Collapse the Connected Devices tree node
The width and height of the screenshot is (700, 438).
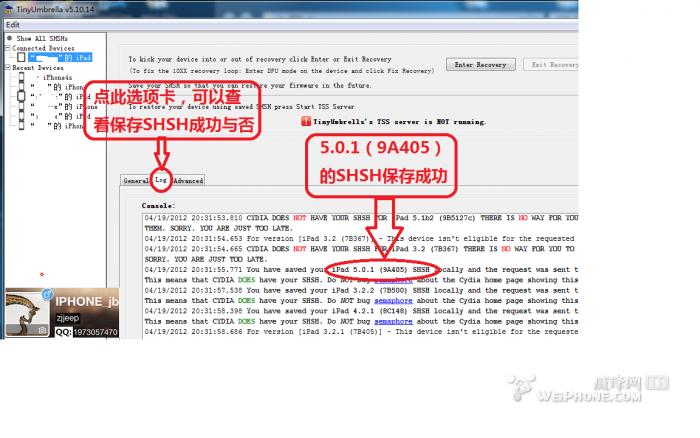[x=8, y=48]
